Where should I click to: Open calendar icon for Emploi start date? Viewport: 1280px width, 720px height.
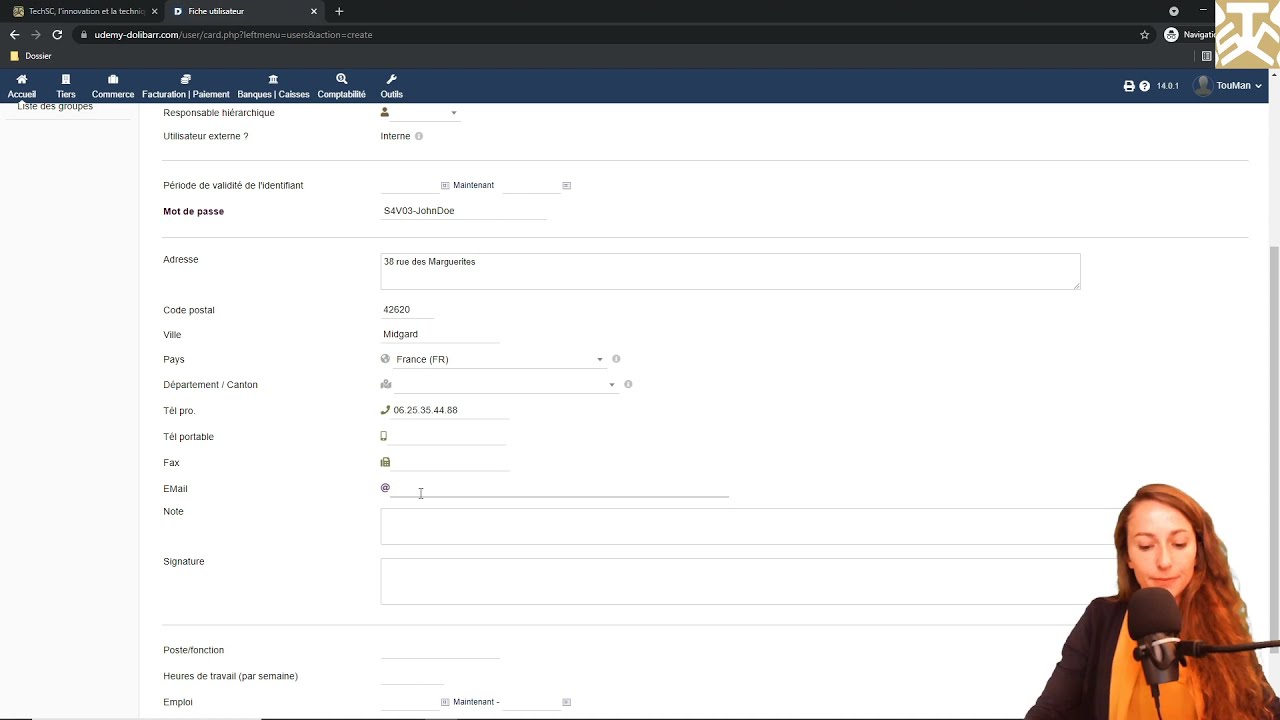[x=445, y=702]
